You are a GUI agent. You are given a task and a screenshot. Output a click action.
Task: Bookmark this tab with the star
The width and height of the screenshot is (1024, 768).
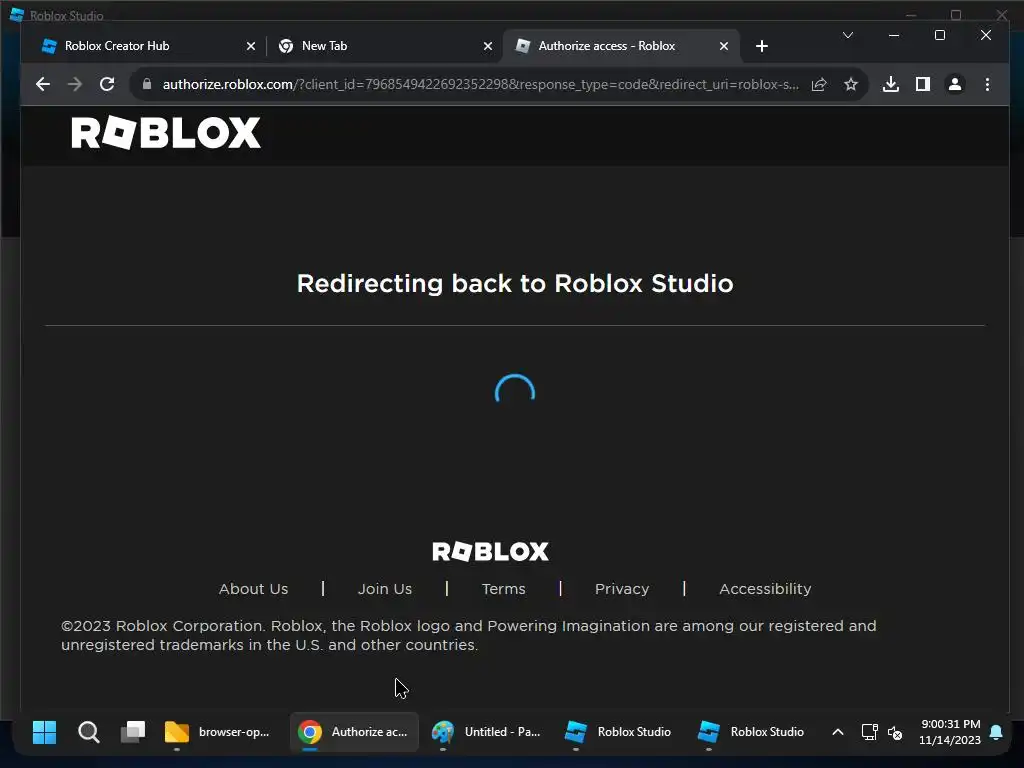click(850, 84)
